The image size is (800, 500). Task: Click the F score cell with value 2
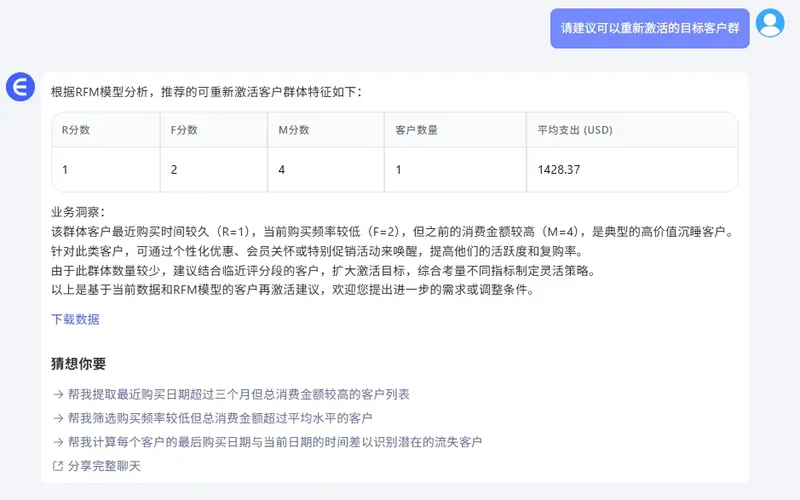[174, 170]
